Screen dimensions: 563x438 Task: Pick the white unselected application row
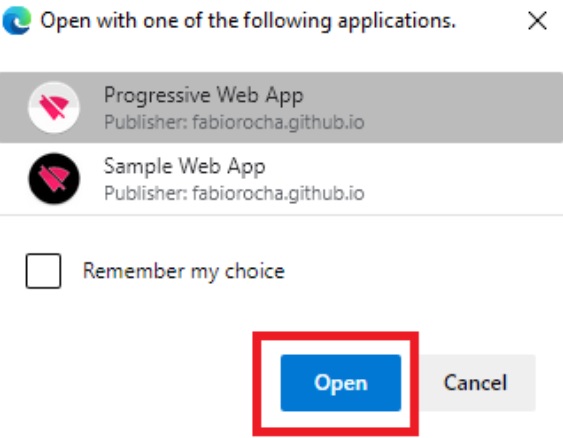pos(282,178)
